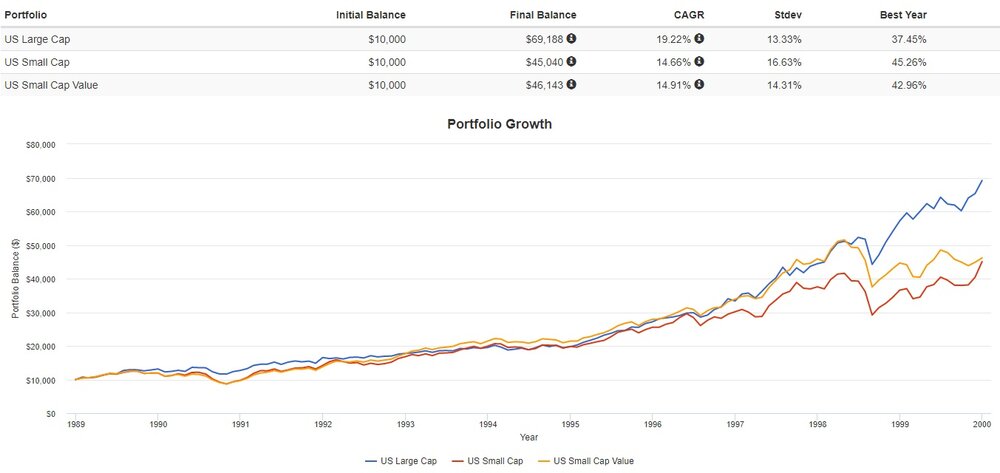Screen dimensions: 1000x473
Task: Click the Portfolio Growth chart title
Action: click(x=501, y=125)
